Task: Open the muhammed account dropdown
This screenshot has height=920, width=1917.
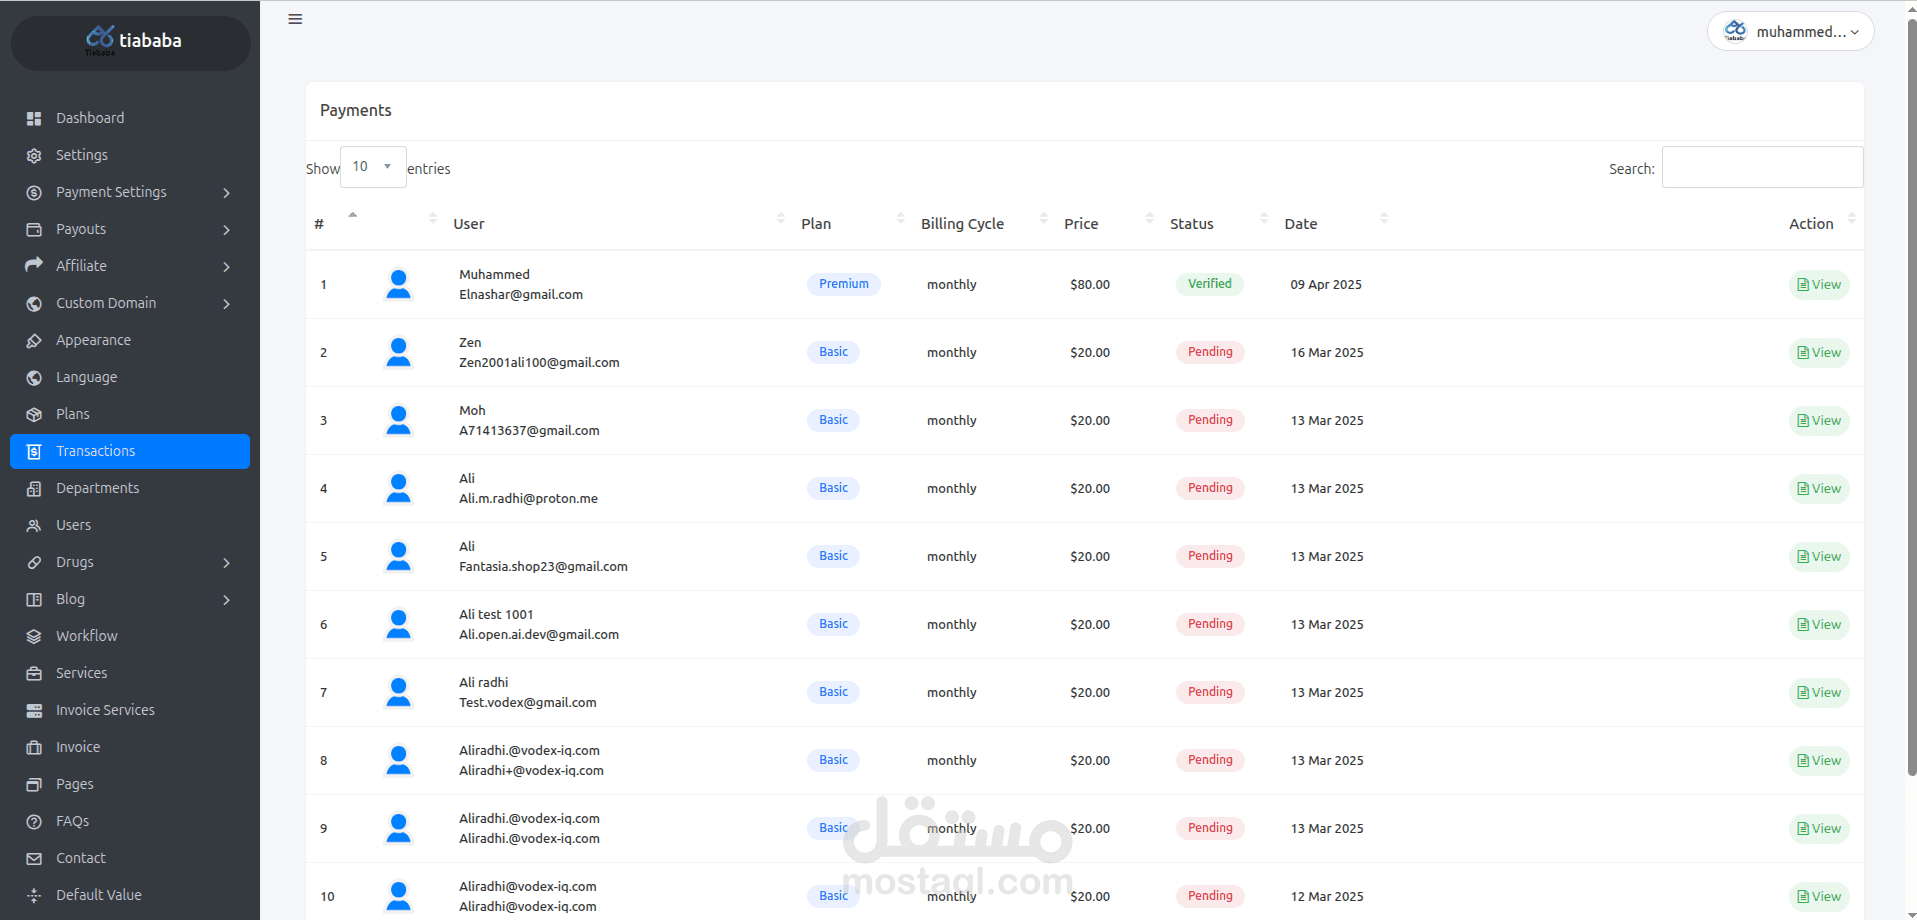Action: point(1790,32)
